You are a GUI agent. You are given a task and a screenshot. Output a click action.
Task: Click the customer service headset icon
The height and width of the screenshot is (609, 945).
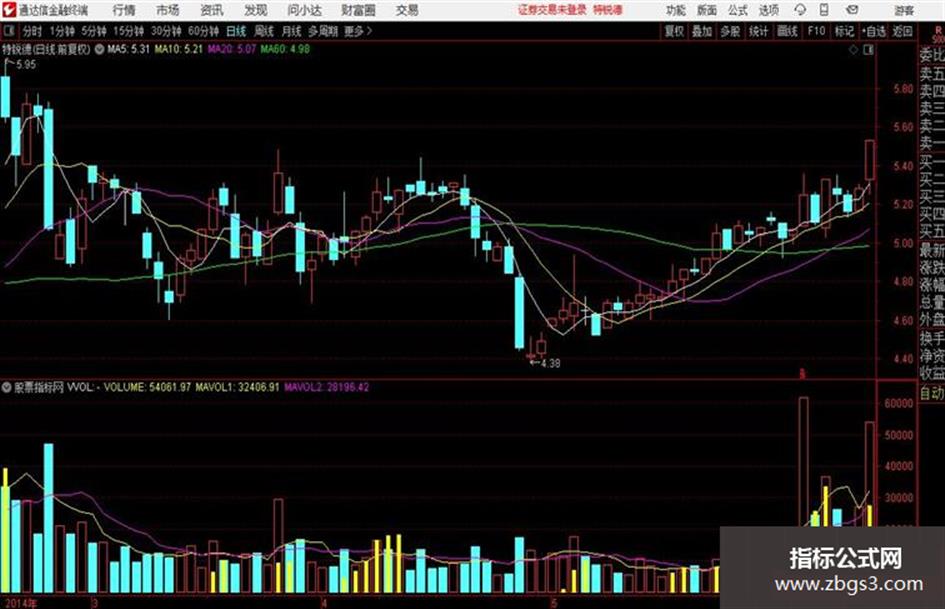pos(800,10)
